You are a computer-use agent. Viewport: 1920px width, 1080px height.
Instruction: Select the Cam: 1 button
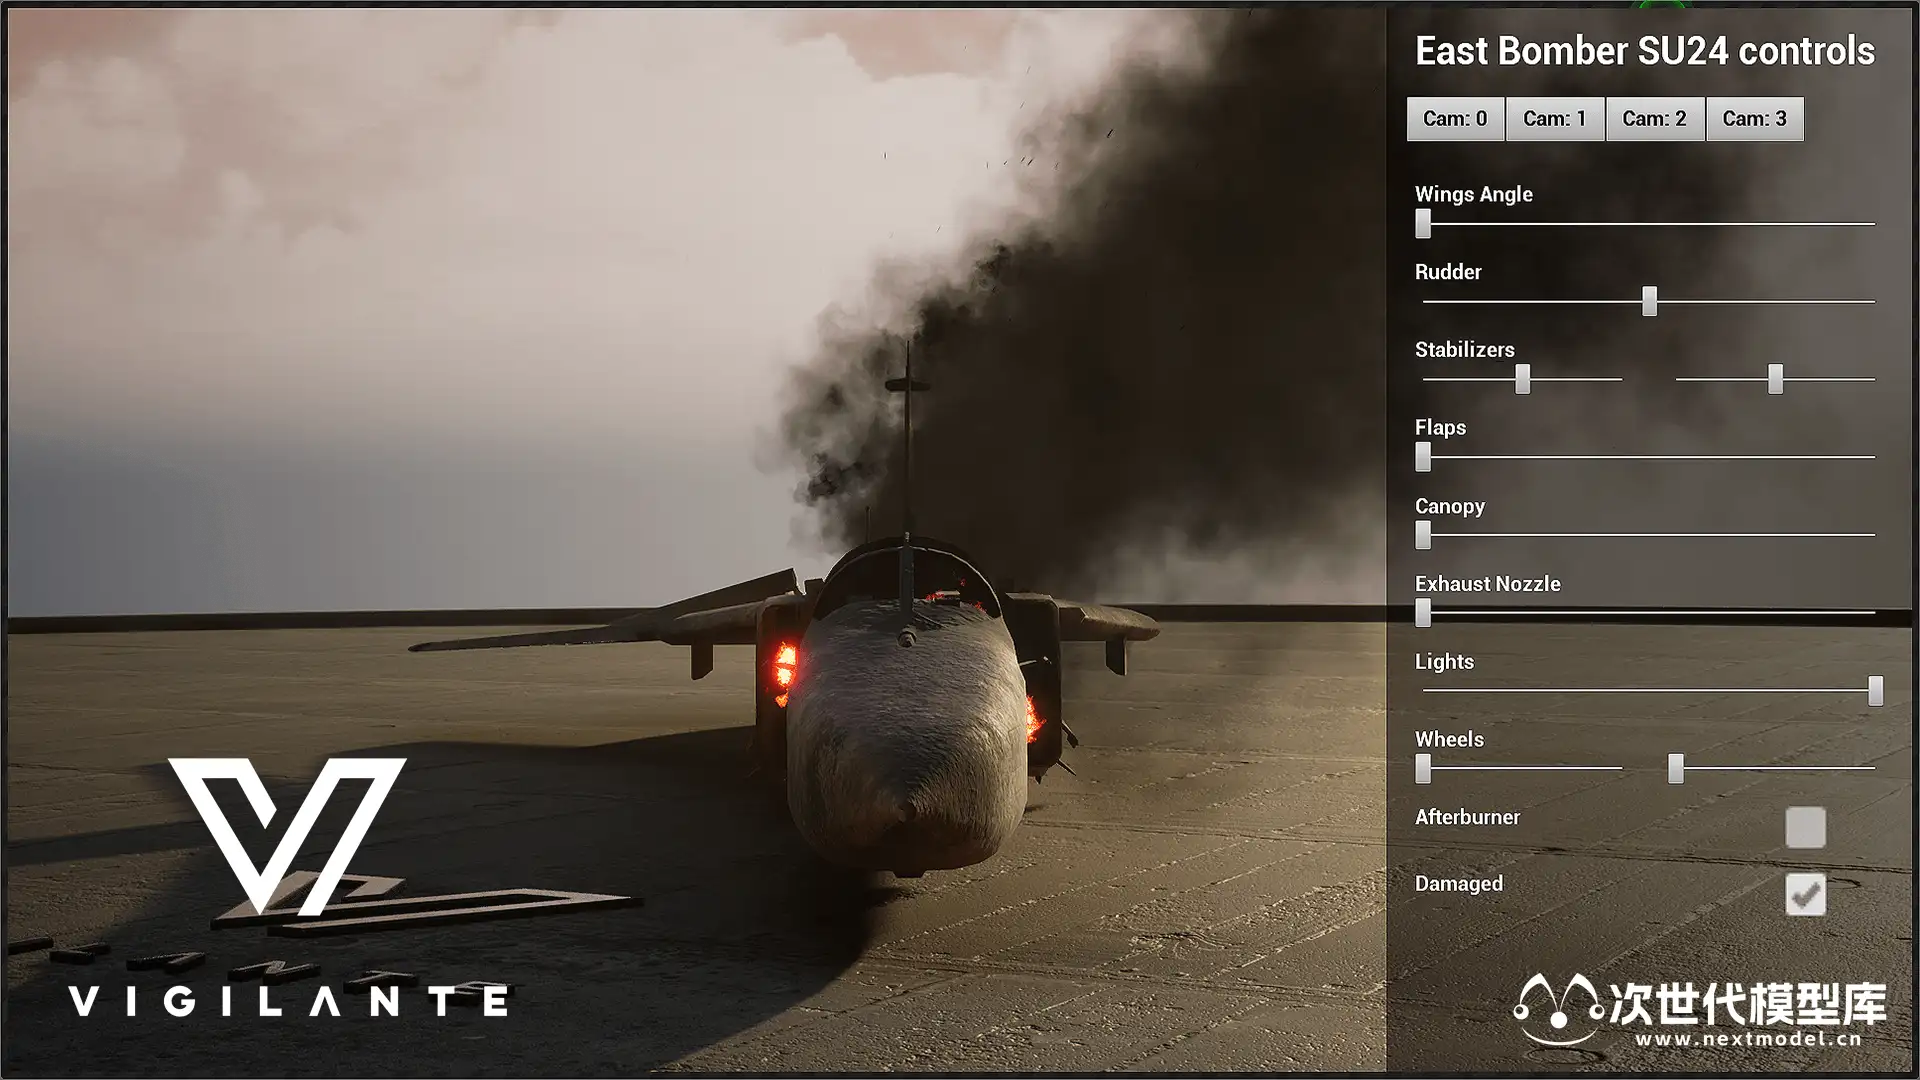point(1555,119)
